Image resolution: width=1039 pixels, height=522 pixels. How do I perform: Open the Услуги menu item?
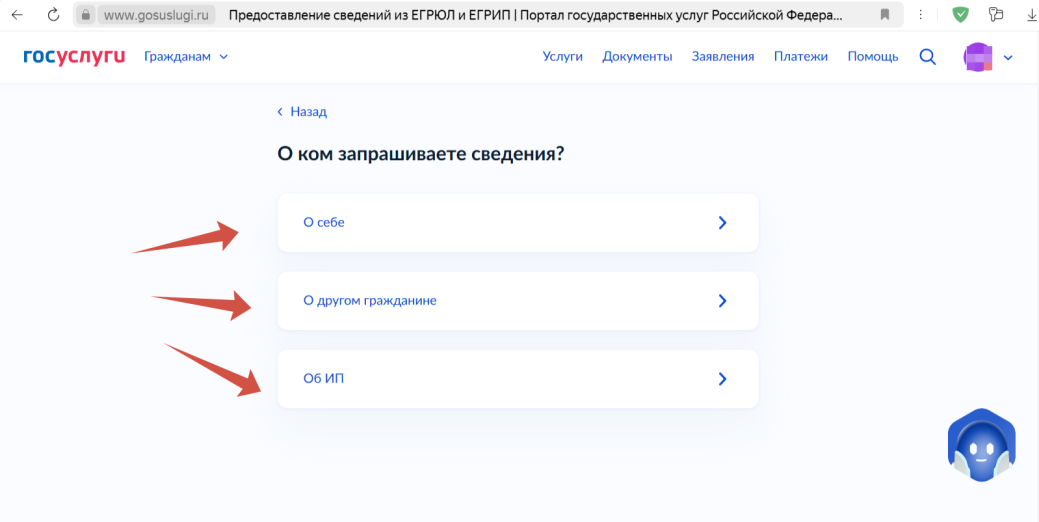(x=562, y=57)
